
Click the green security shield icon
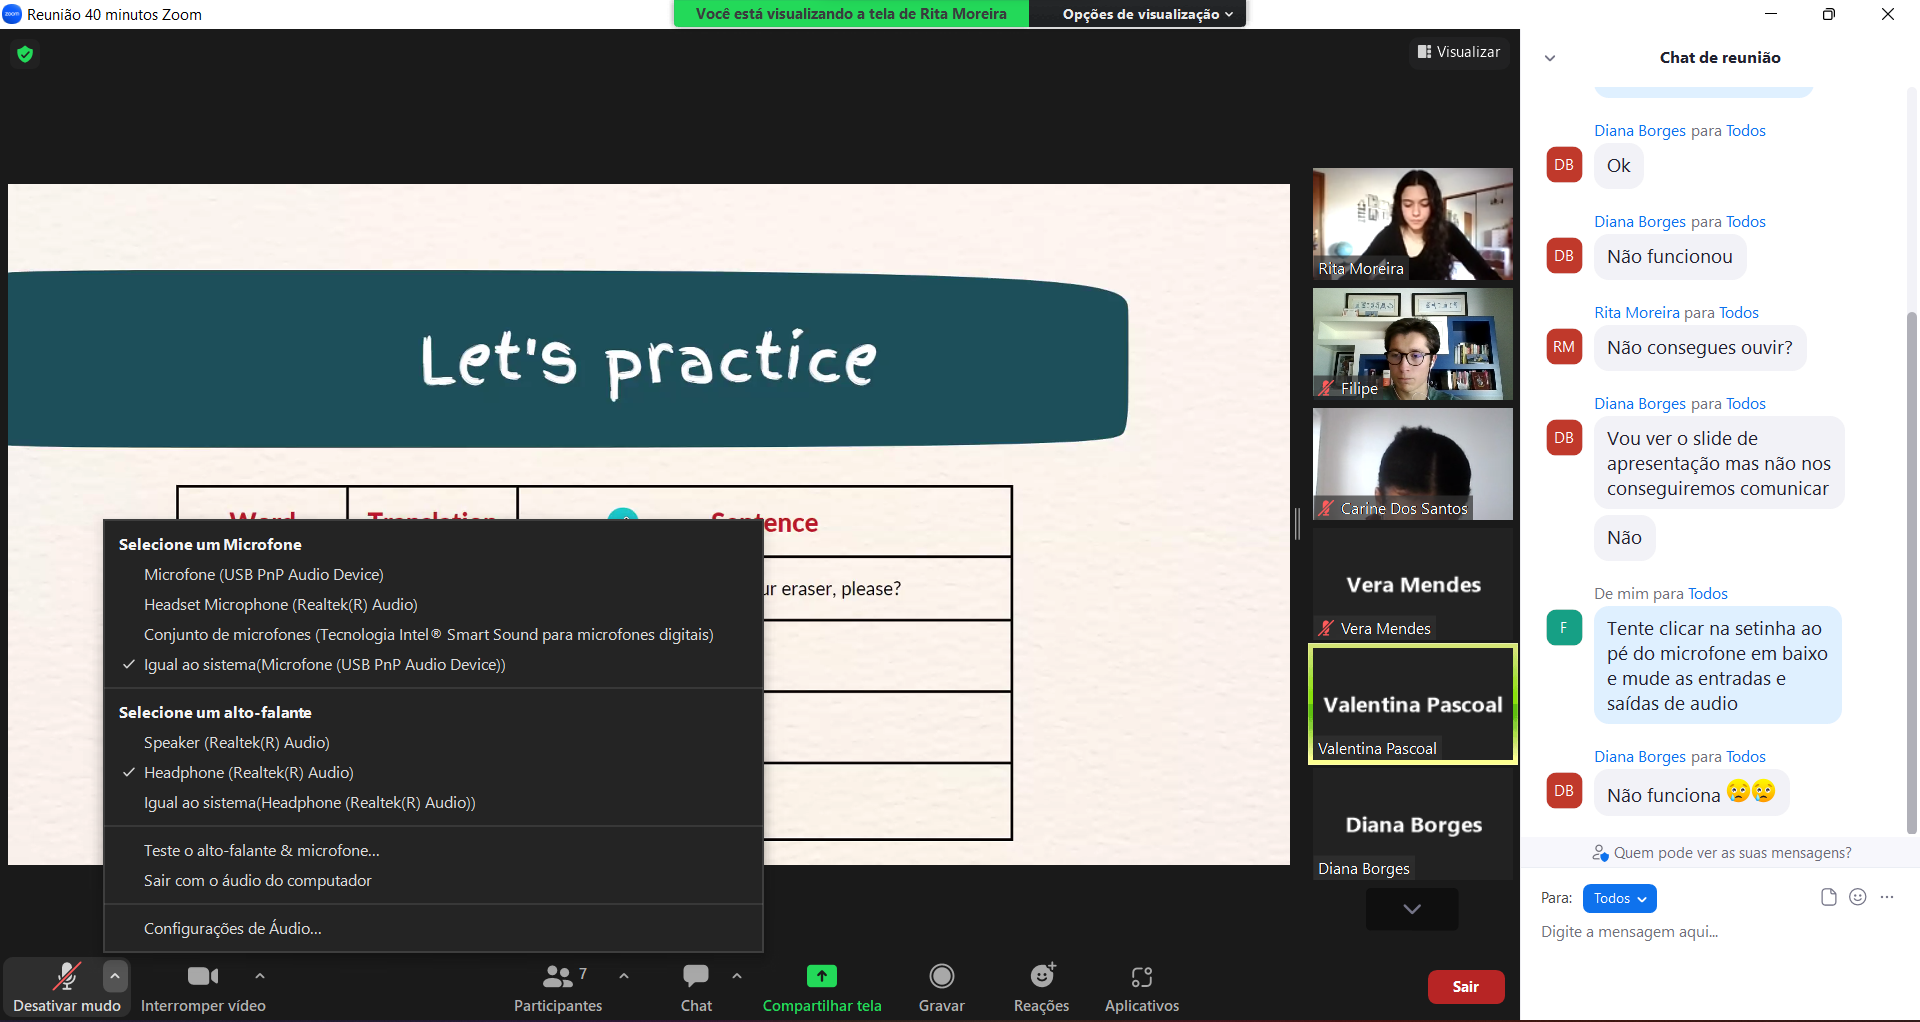pyautogui.click(x=25, y=54)
